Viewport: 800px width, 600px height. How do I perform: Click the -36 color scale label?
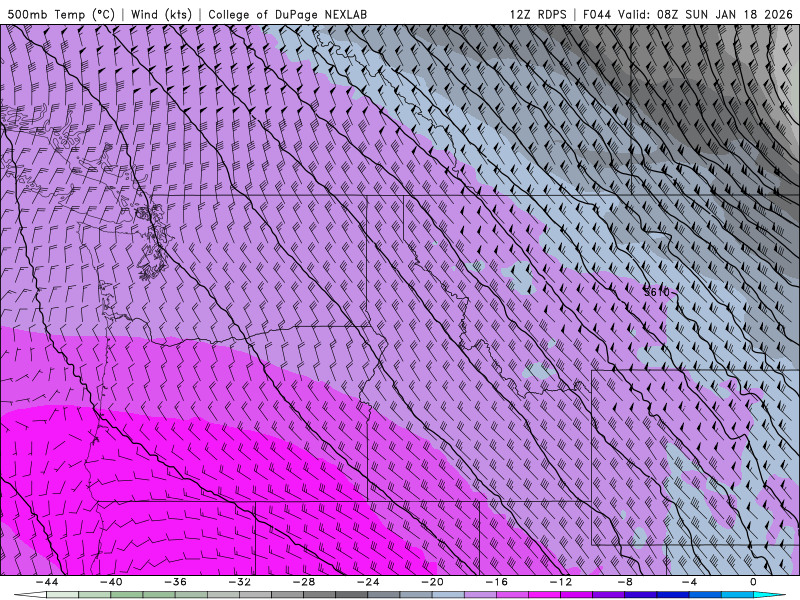tap(175, 582)
